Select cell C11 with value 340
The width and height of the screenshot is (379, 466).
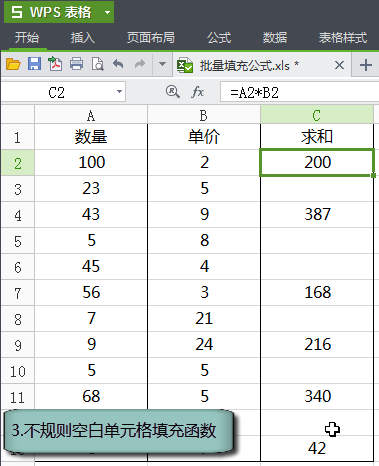317,397
